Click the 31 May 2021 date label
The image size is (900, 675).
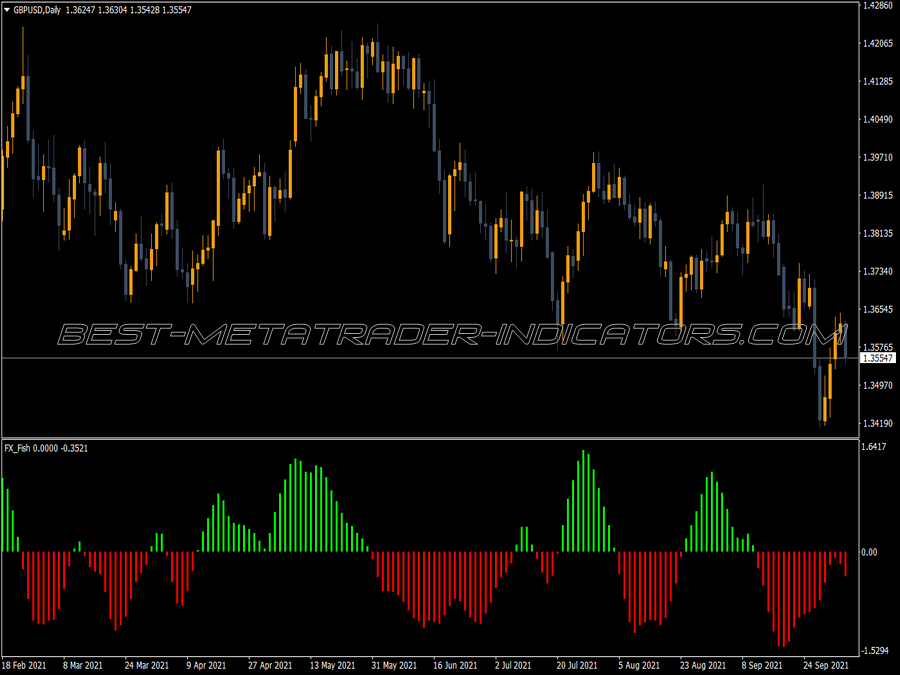[x=394, y=666]
